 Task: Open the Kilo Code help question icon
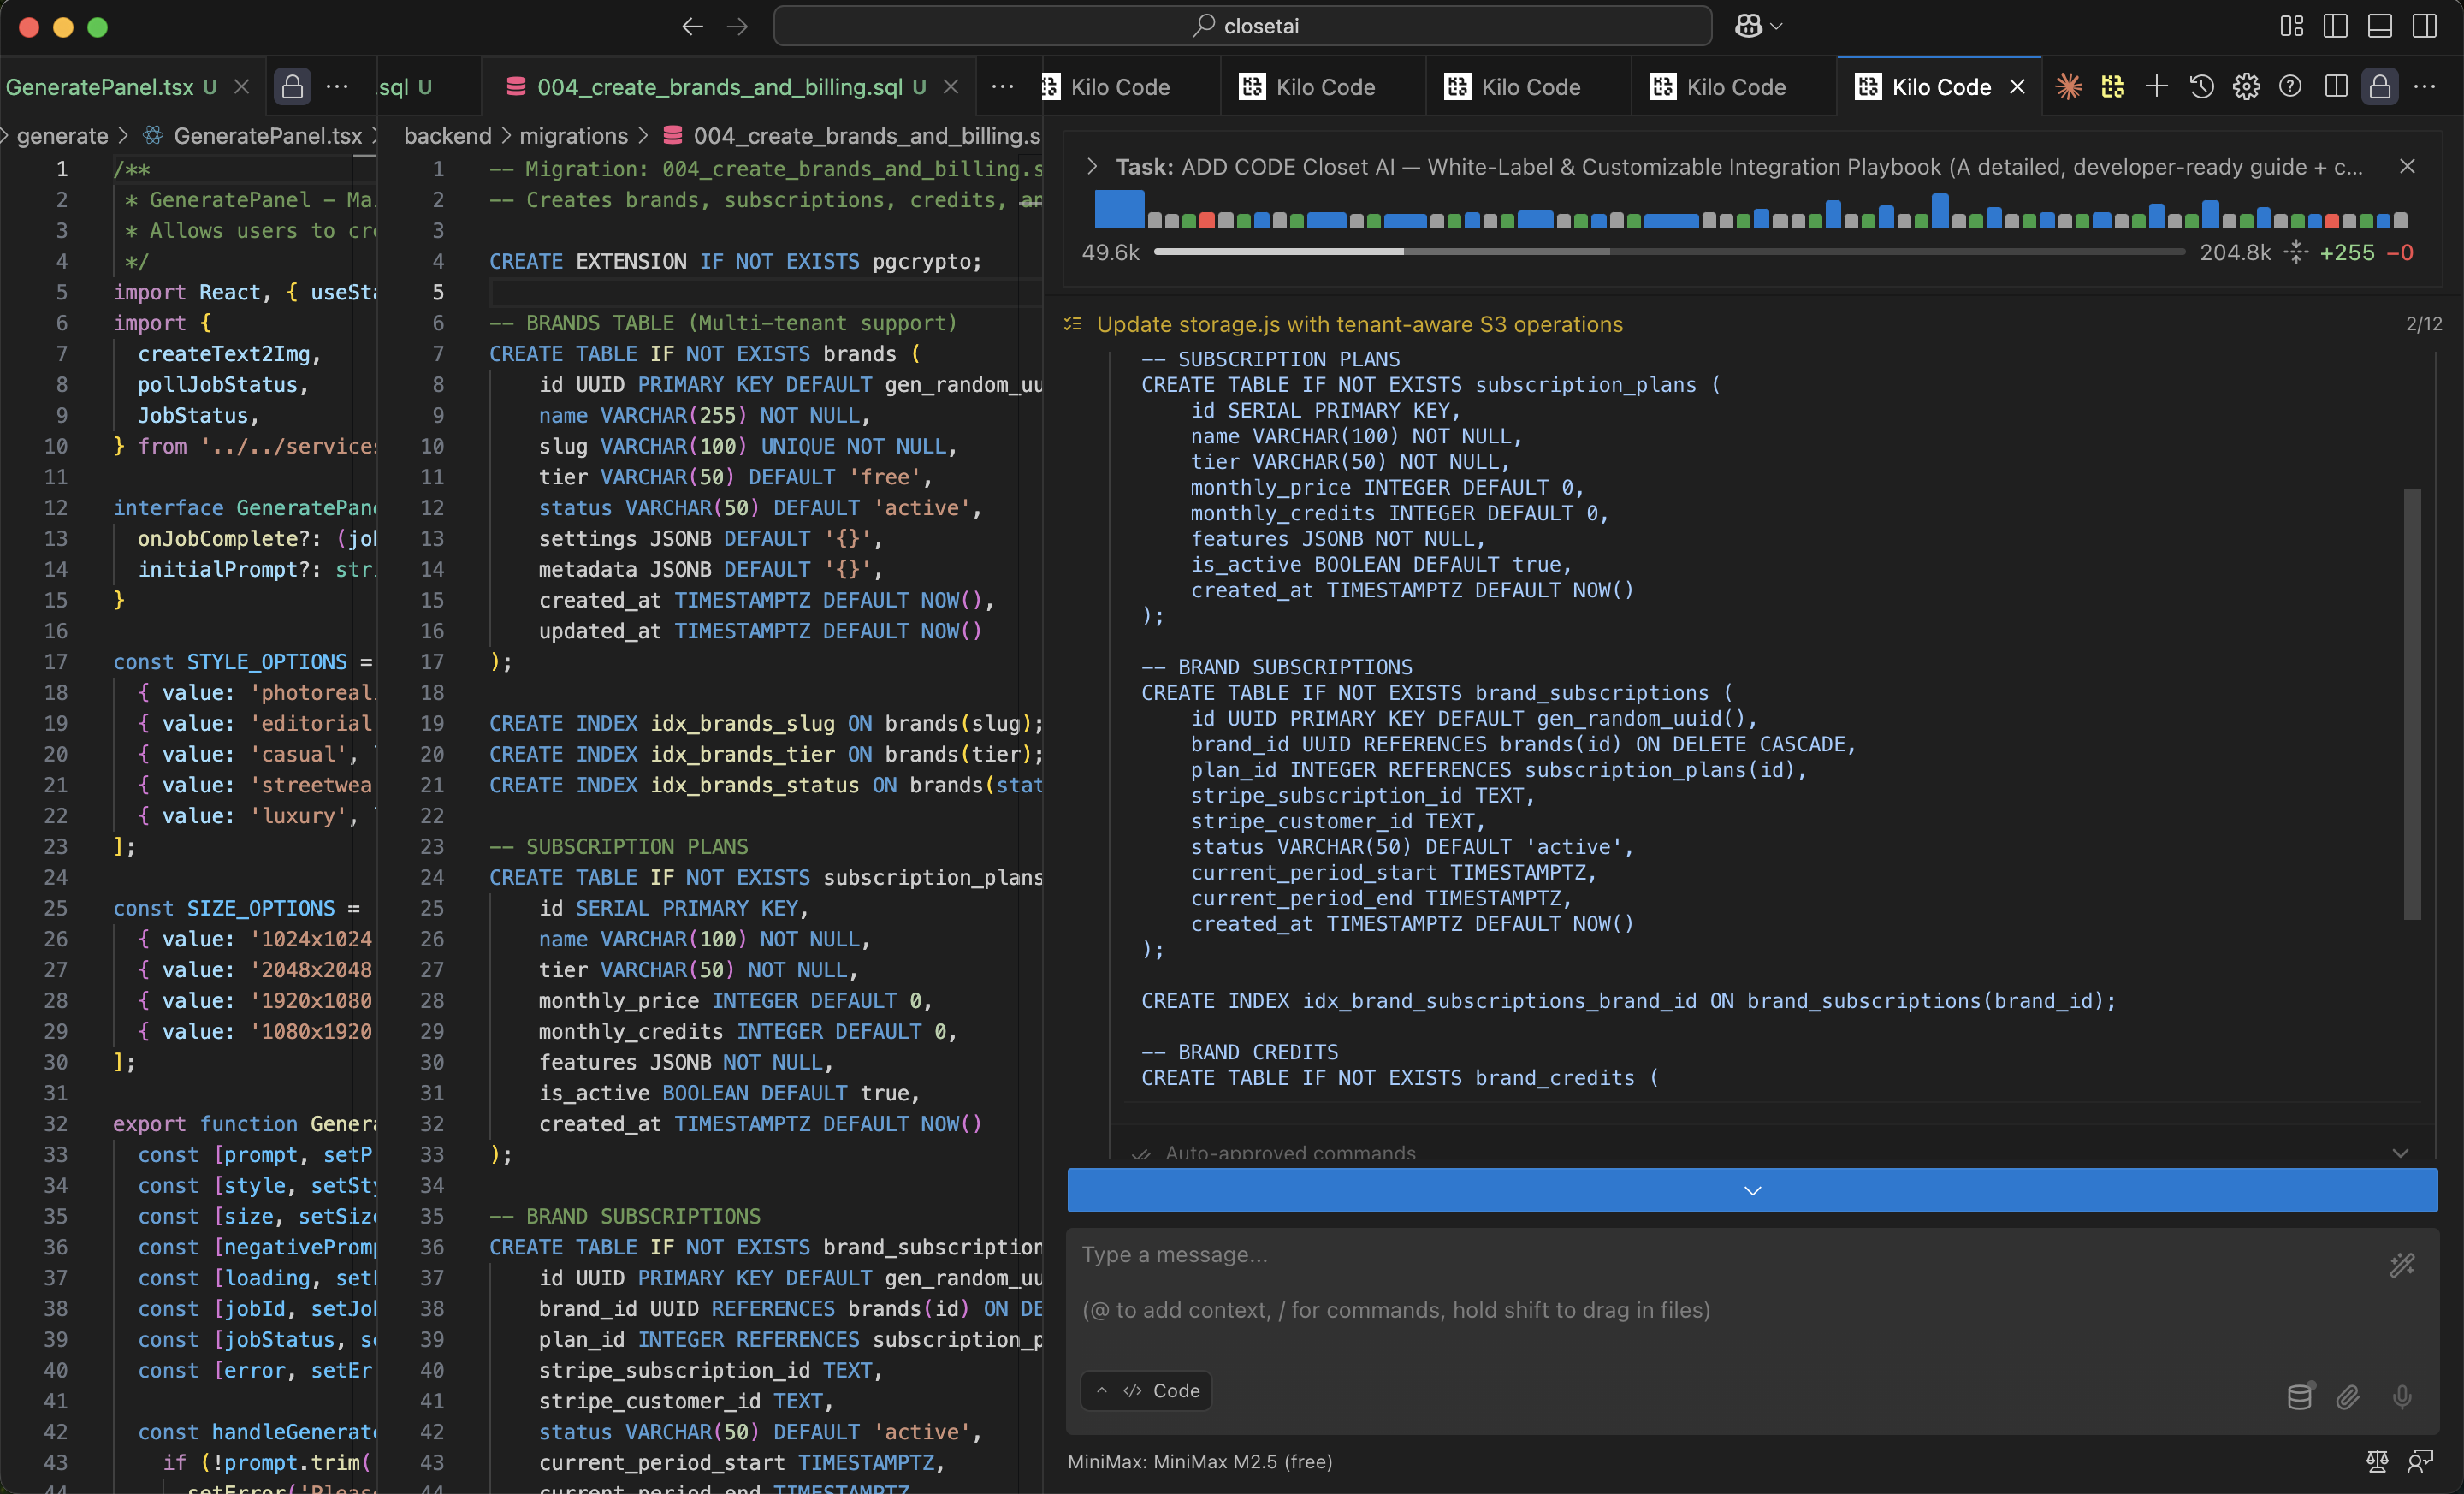tap(2290, 87)
